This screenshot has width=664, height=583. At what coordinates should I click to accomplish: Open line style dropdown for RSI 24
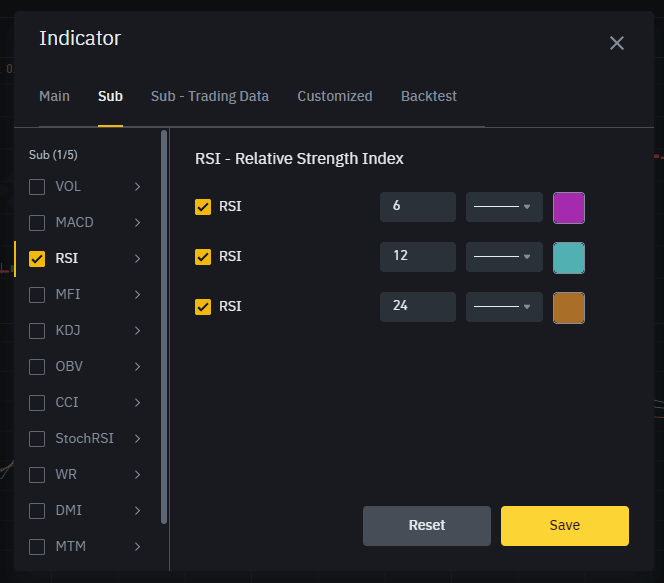point(504,307)
